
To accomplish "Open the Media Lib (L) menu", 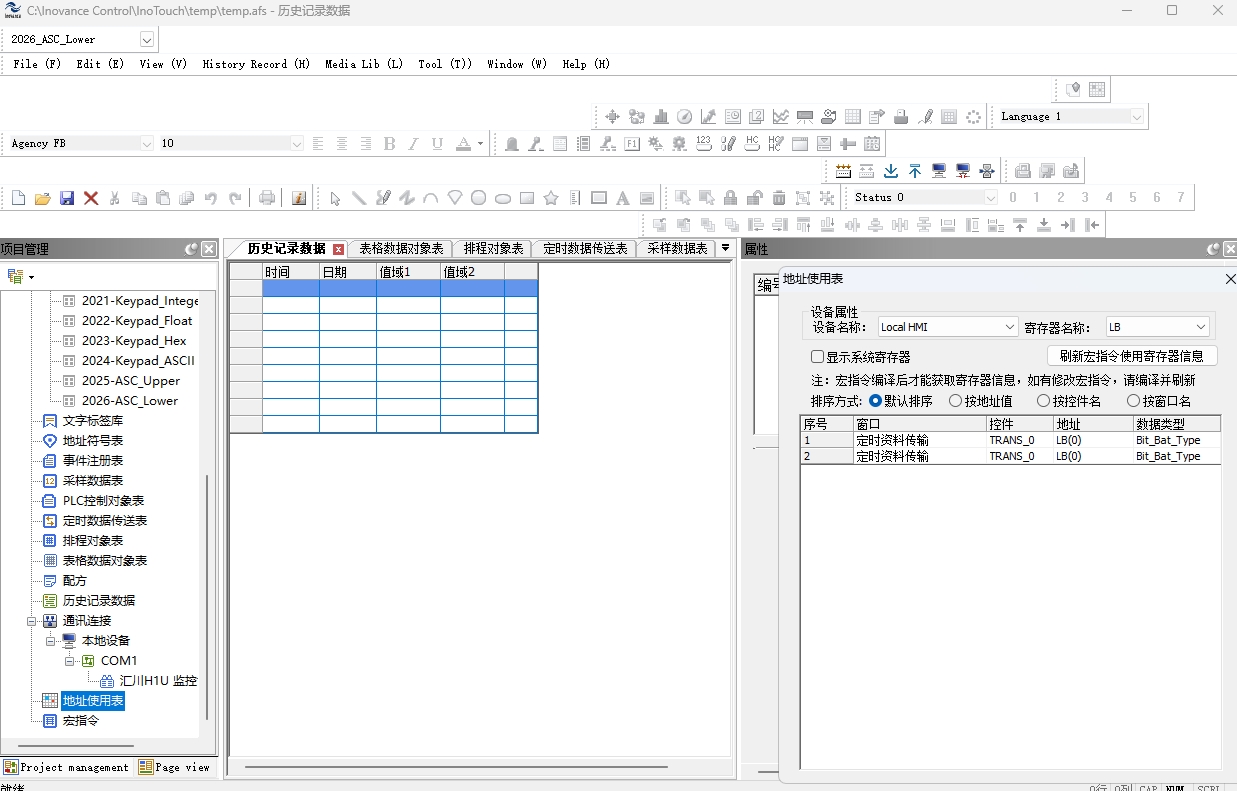I will click(364, 64).
